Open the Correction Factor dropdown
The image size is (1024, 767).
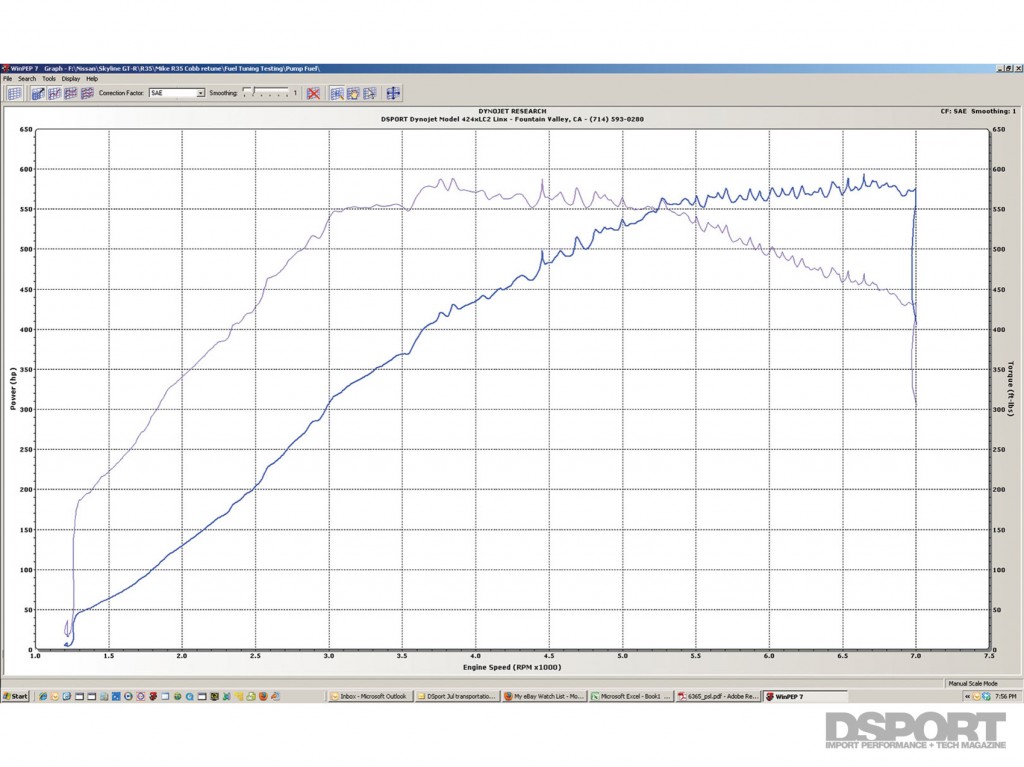(x=175, y=93)
